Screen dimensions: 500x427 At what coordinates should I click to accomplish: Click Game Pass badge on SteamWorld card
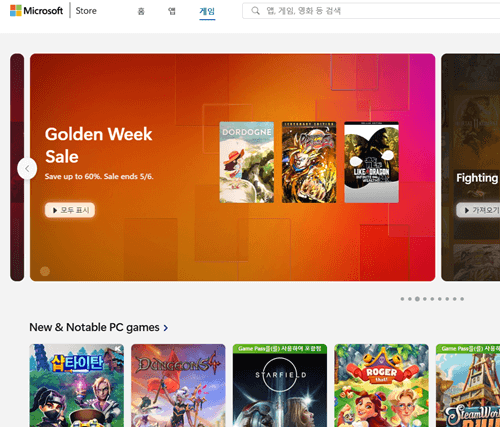pyautogui.click(x=468, y=349)
